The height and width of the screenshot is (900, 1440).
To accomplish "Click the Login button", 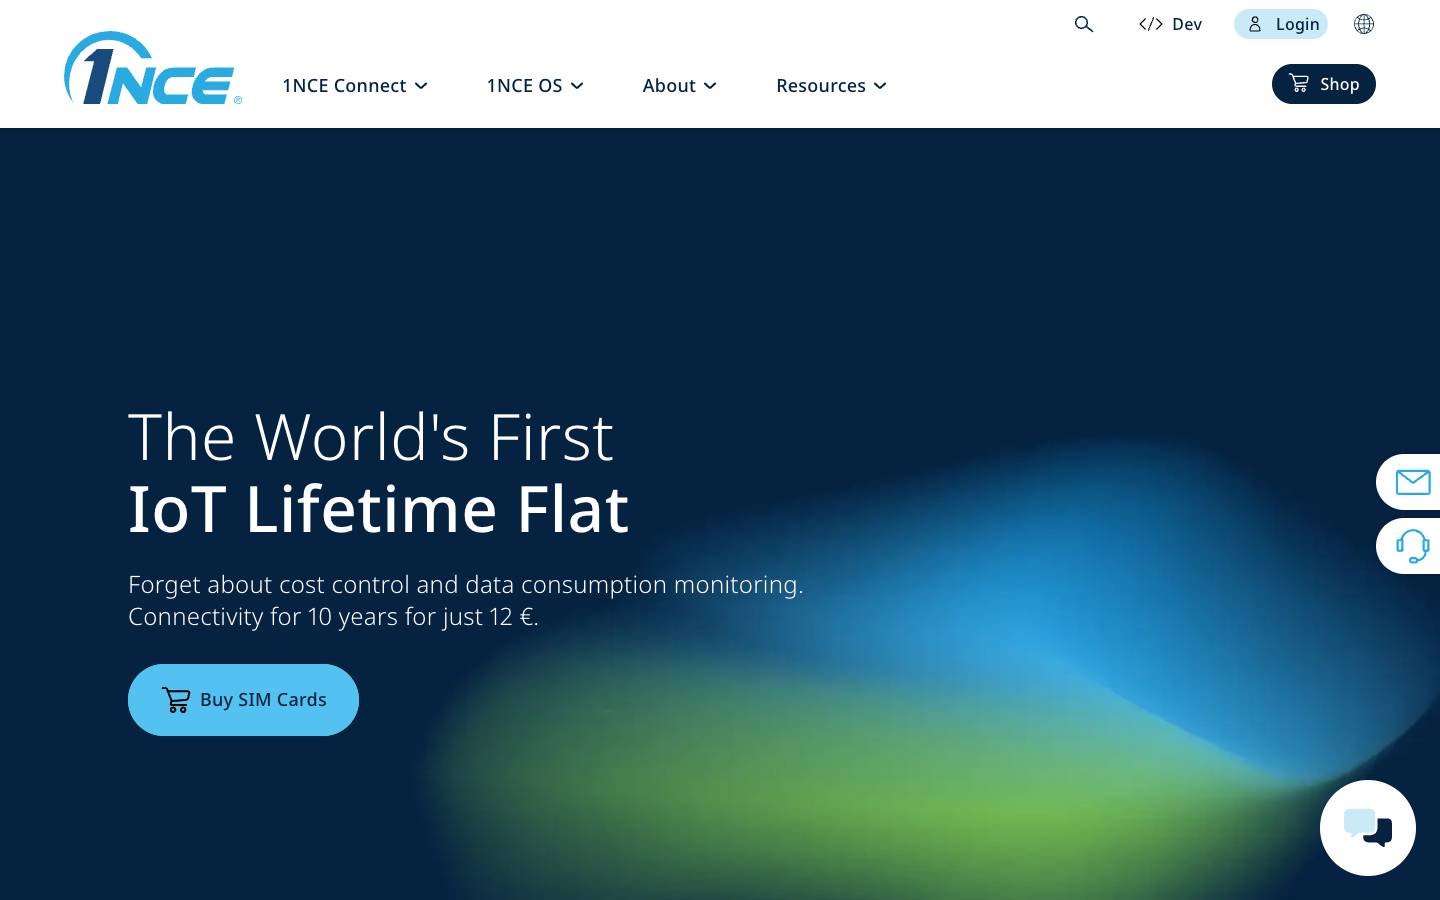I will (1281, 24).
